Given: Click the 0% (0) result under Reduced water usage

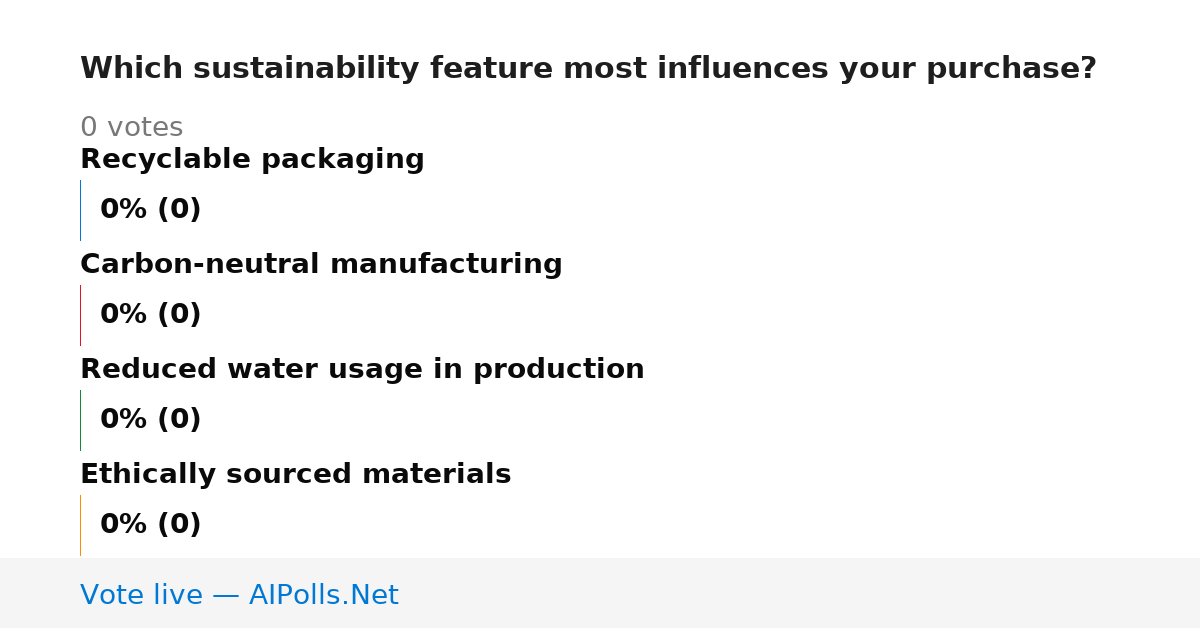Looking at the screenshot, I should click(150, 420).
